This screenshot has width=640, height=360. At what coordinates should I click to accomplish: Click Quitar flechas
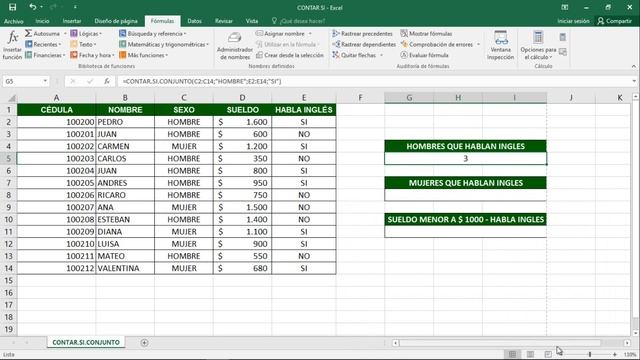[354, 55]
